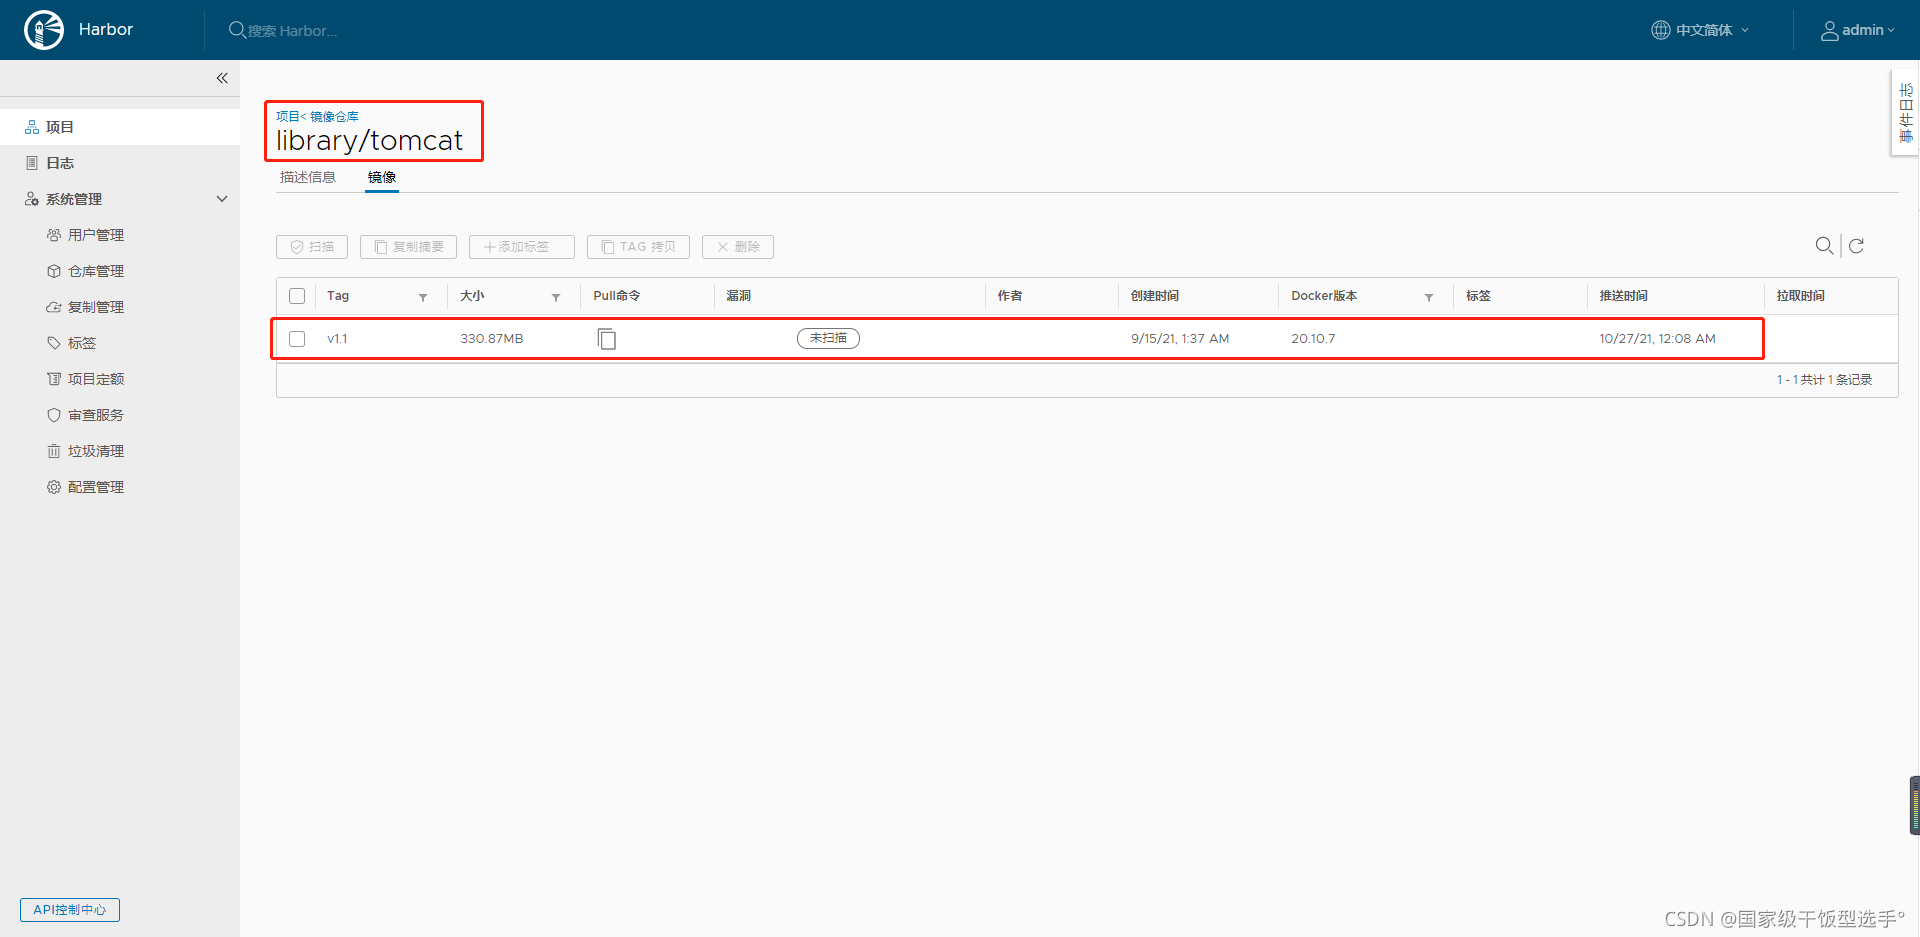Click the table search magnifier icon
Screen dimensions: 1920x937
(x=1824, y=245)
